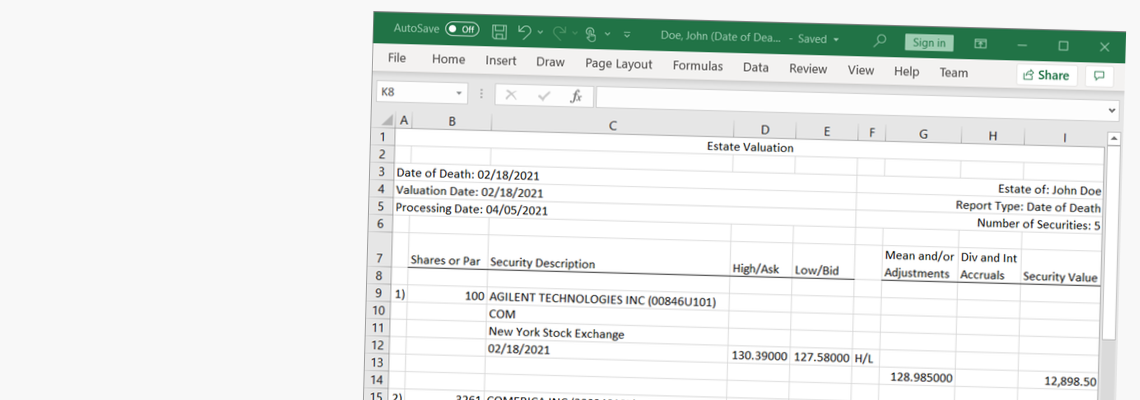Click the vertical scrollbar thumb
Viewport: 1140px width, 400px height.
tap(1109, 243)
